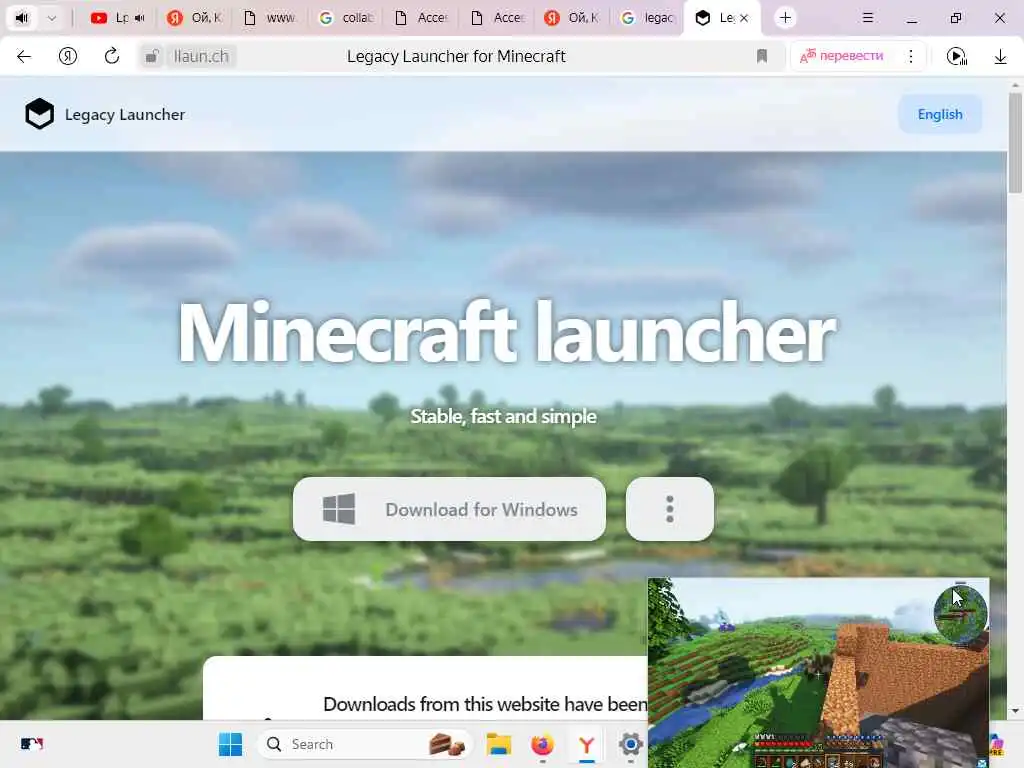1024x768 pixels.
Task: Click the site security lock icon
Action: point(152,56)
